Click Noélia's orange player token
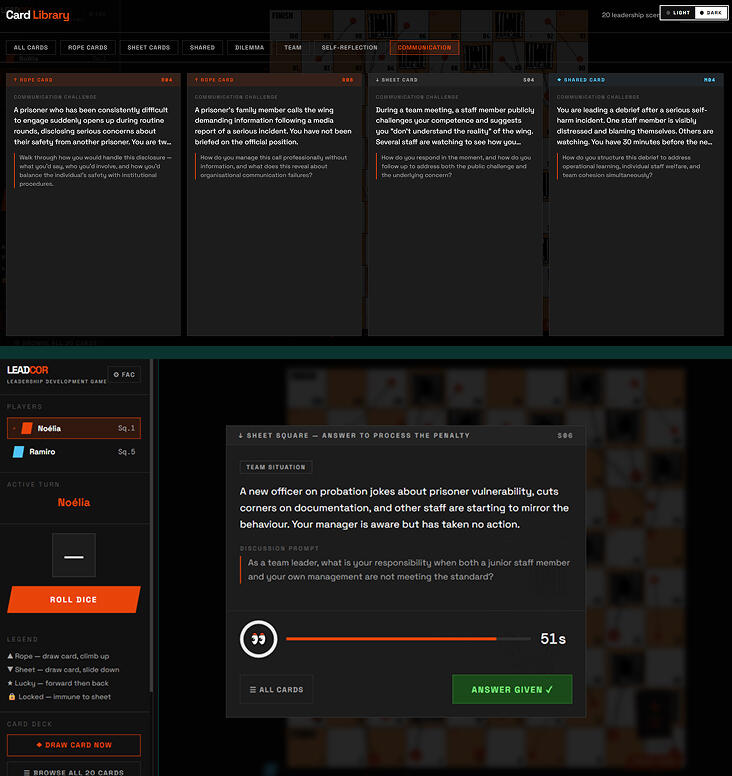 point(27,428)
